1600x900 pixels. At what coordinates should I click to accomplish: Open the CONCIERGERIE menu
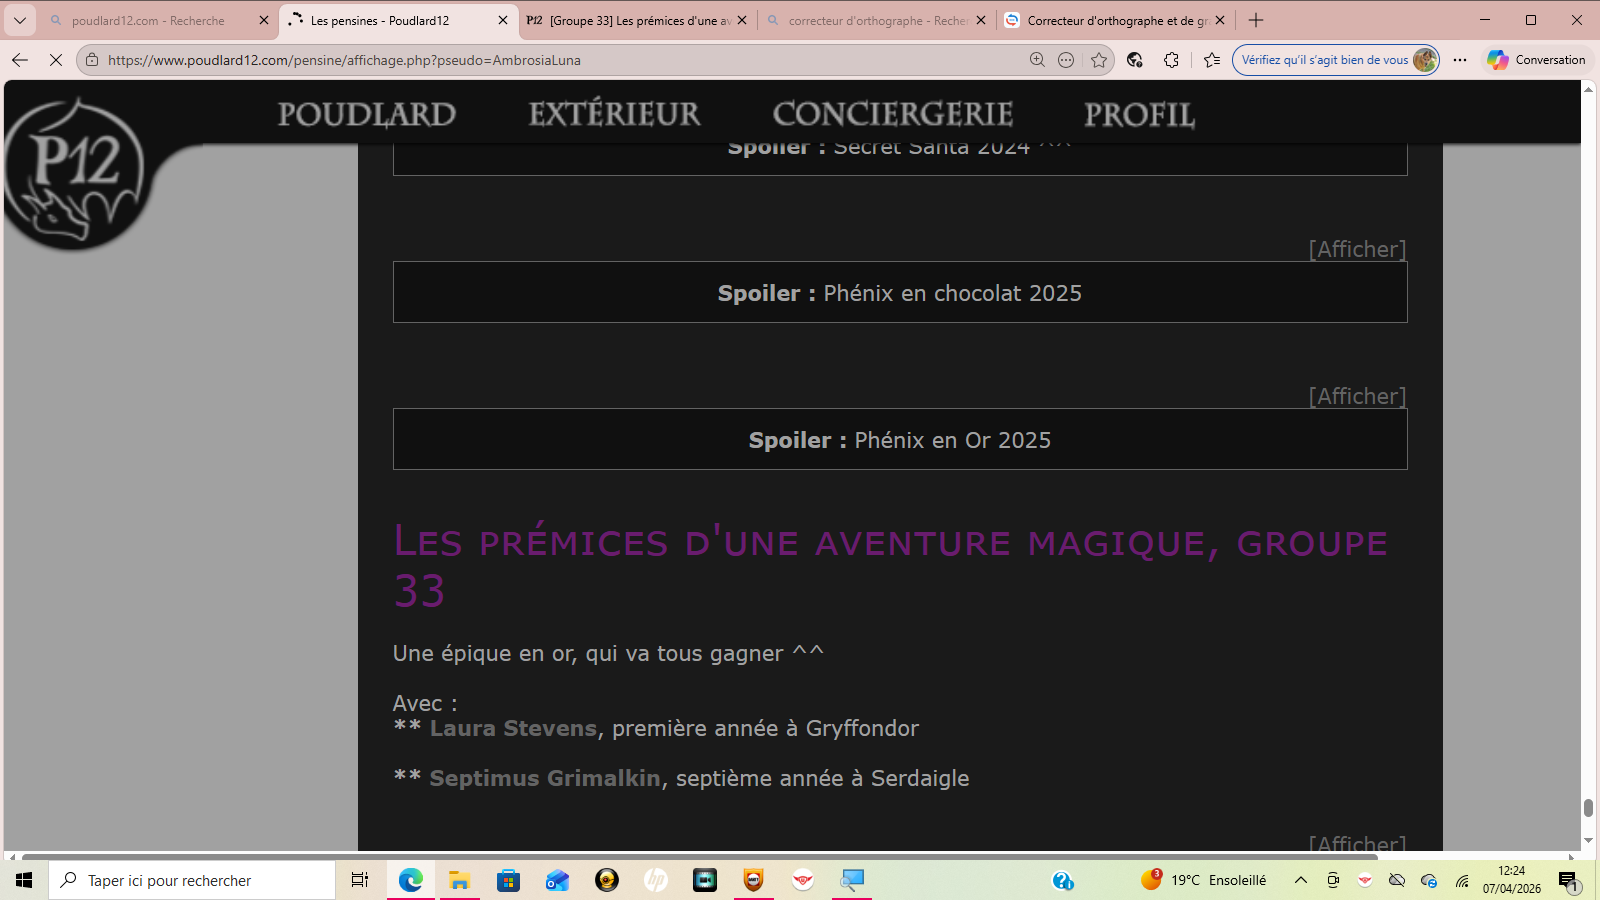(893, 114)
